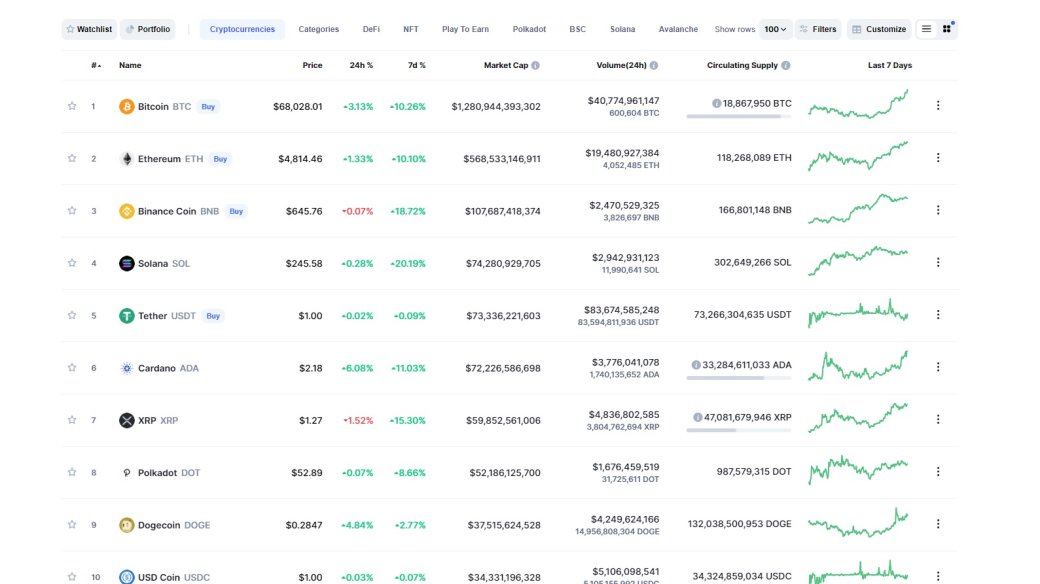
Task: Open the Portfolio button
Action: (148, 29)
